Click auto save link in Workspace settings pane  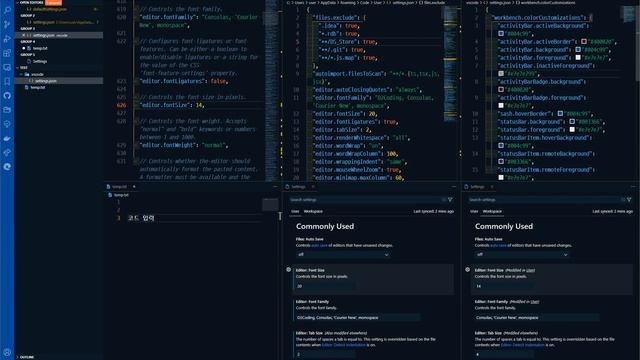pyautogui.click(x=498, y=245)
